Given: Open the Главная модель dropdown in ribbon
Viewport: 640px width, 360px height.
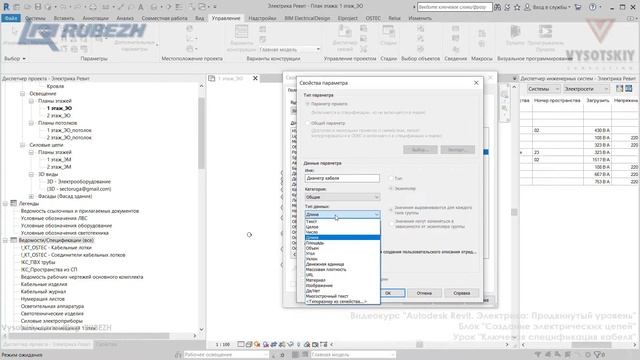Looking at the screenshot, I should [289, 49].
